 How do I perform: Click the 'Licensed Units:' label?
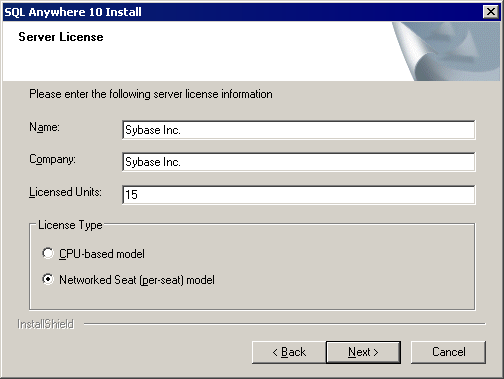[x=65, y=192]
